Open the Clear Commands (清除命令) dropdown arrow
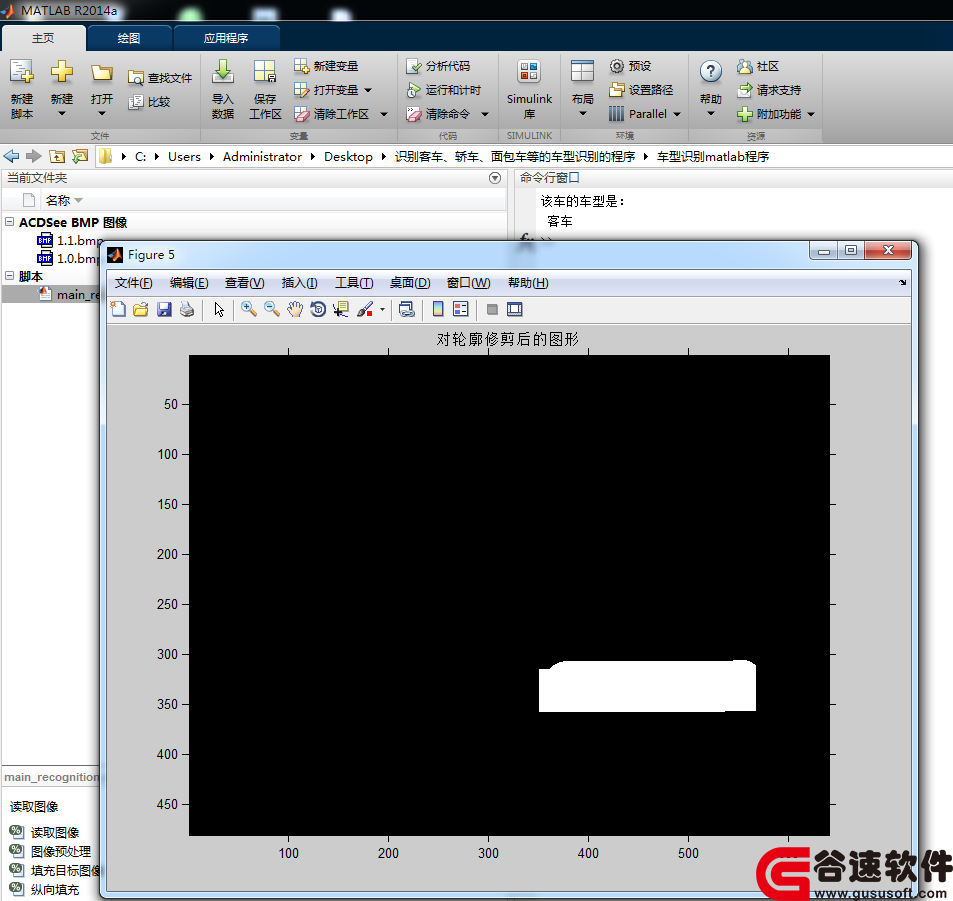 click(485, 114)
